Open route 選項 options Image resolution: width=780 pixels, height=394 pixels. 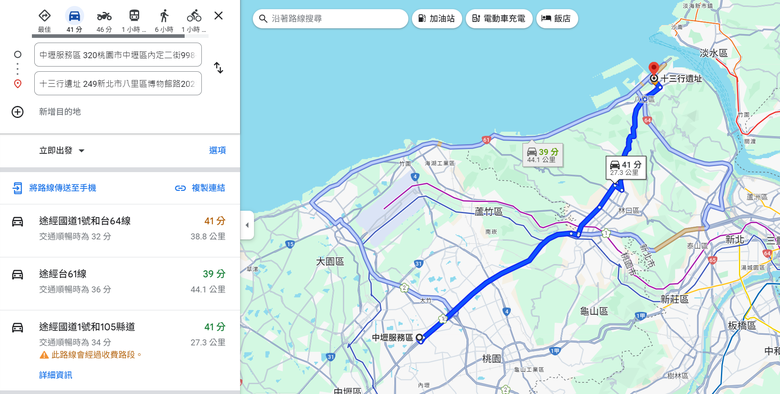click(217, 150)
